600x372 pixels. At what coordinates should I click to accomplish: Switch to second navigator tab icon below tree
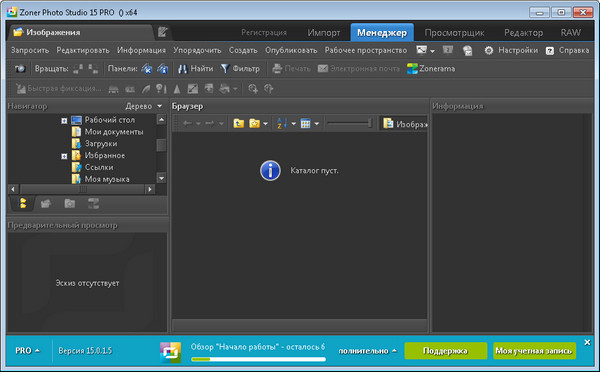click(46, 204)
